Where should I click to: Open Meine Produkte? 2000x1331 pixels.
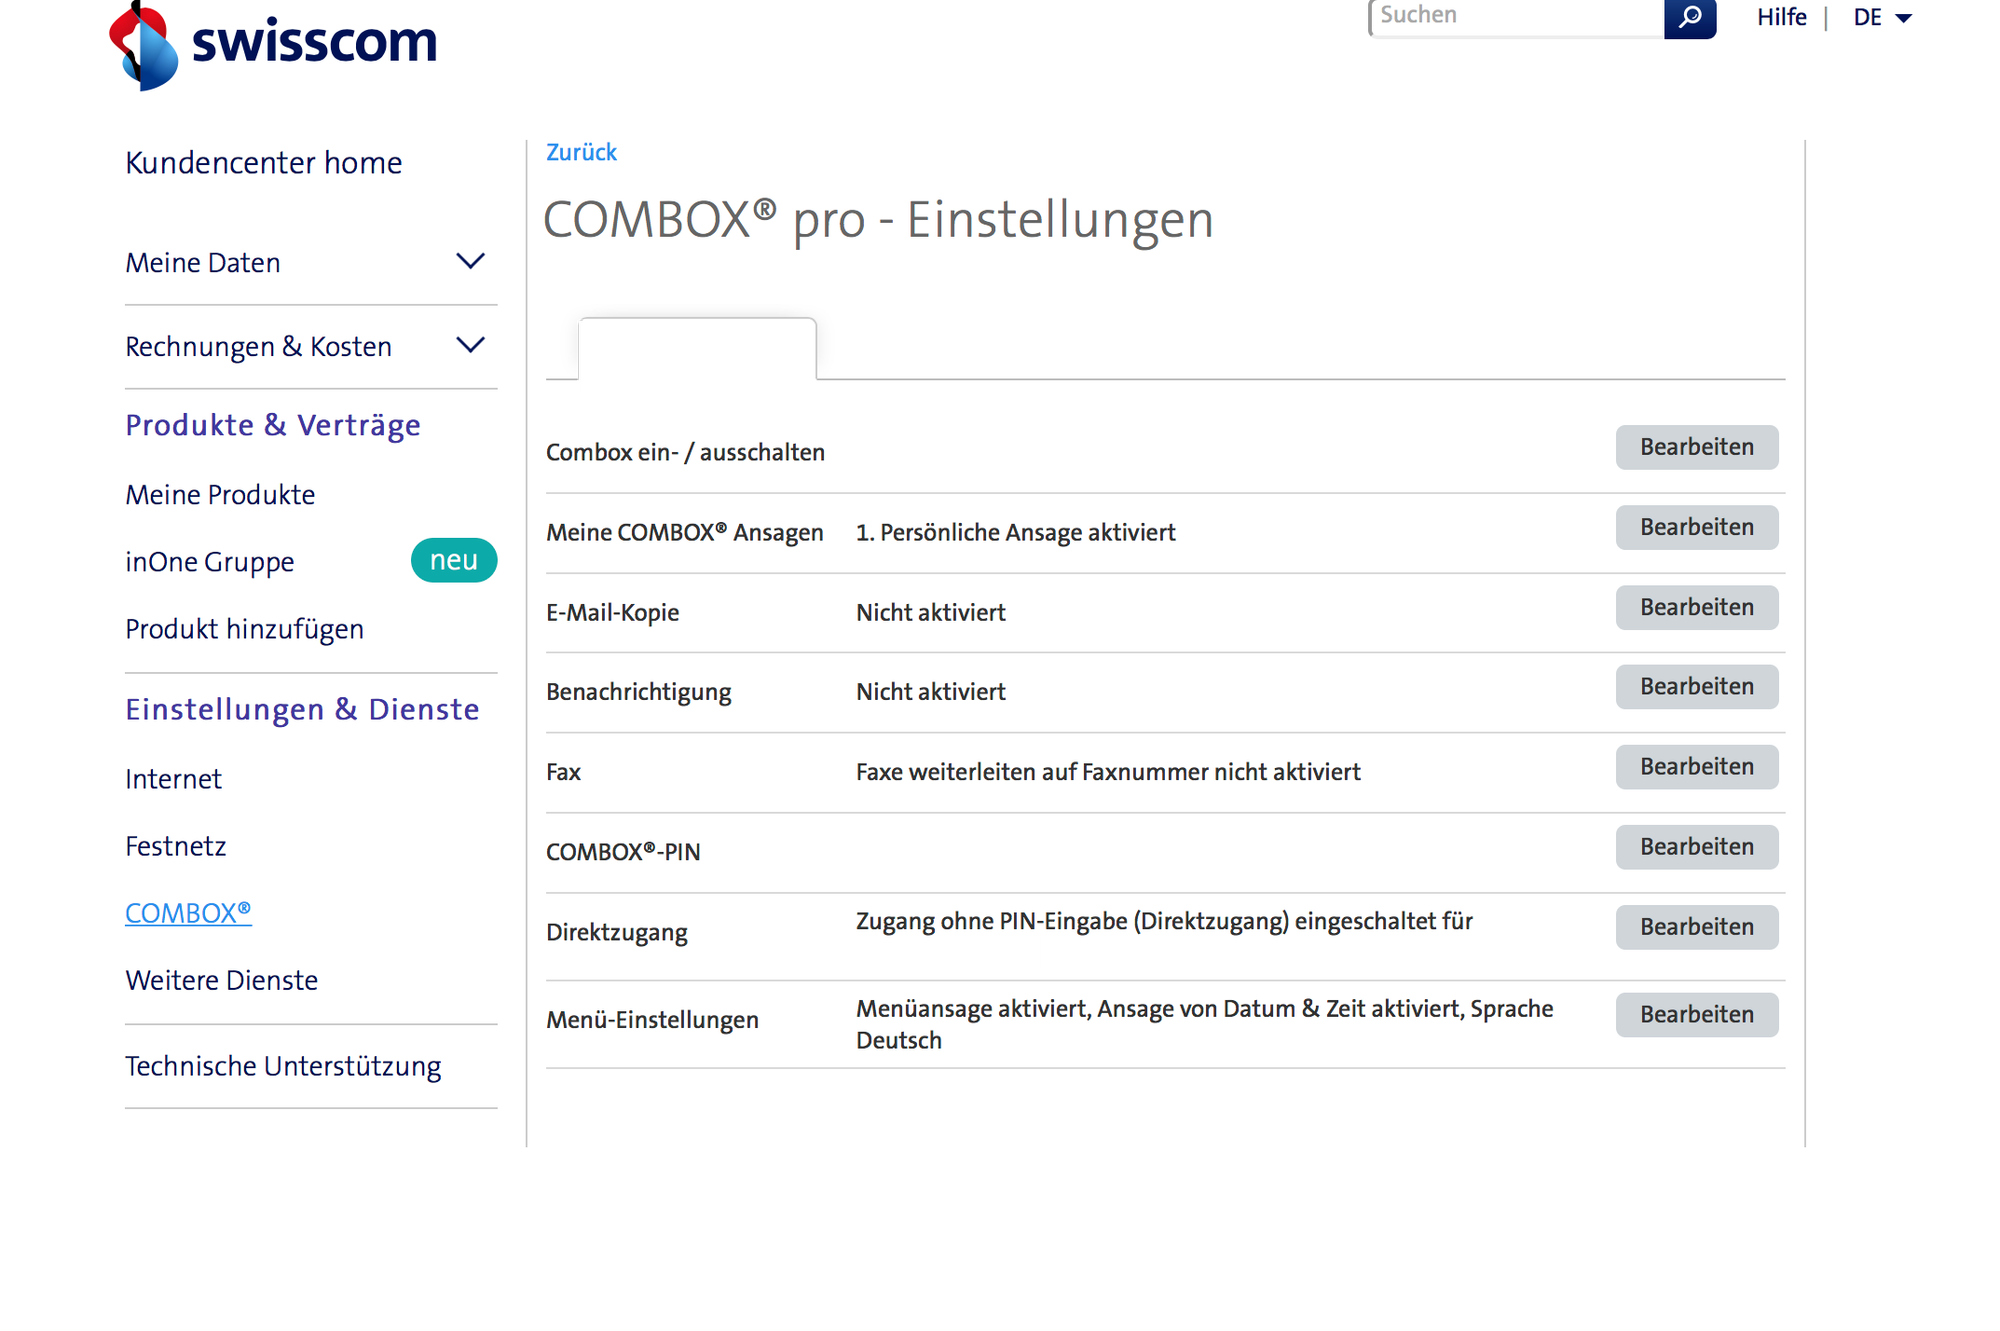(x=220, y=494)
